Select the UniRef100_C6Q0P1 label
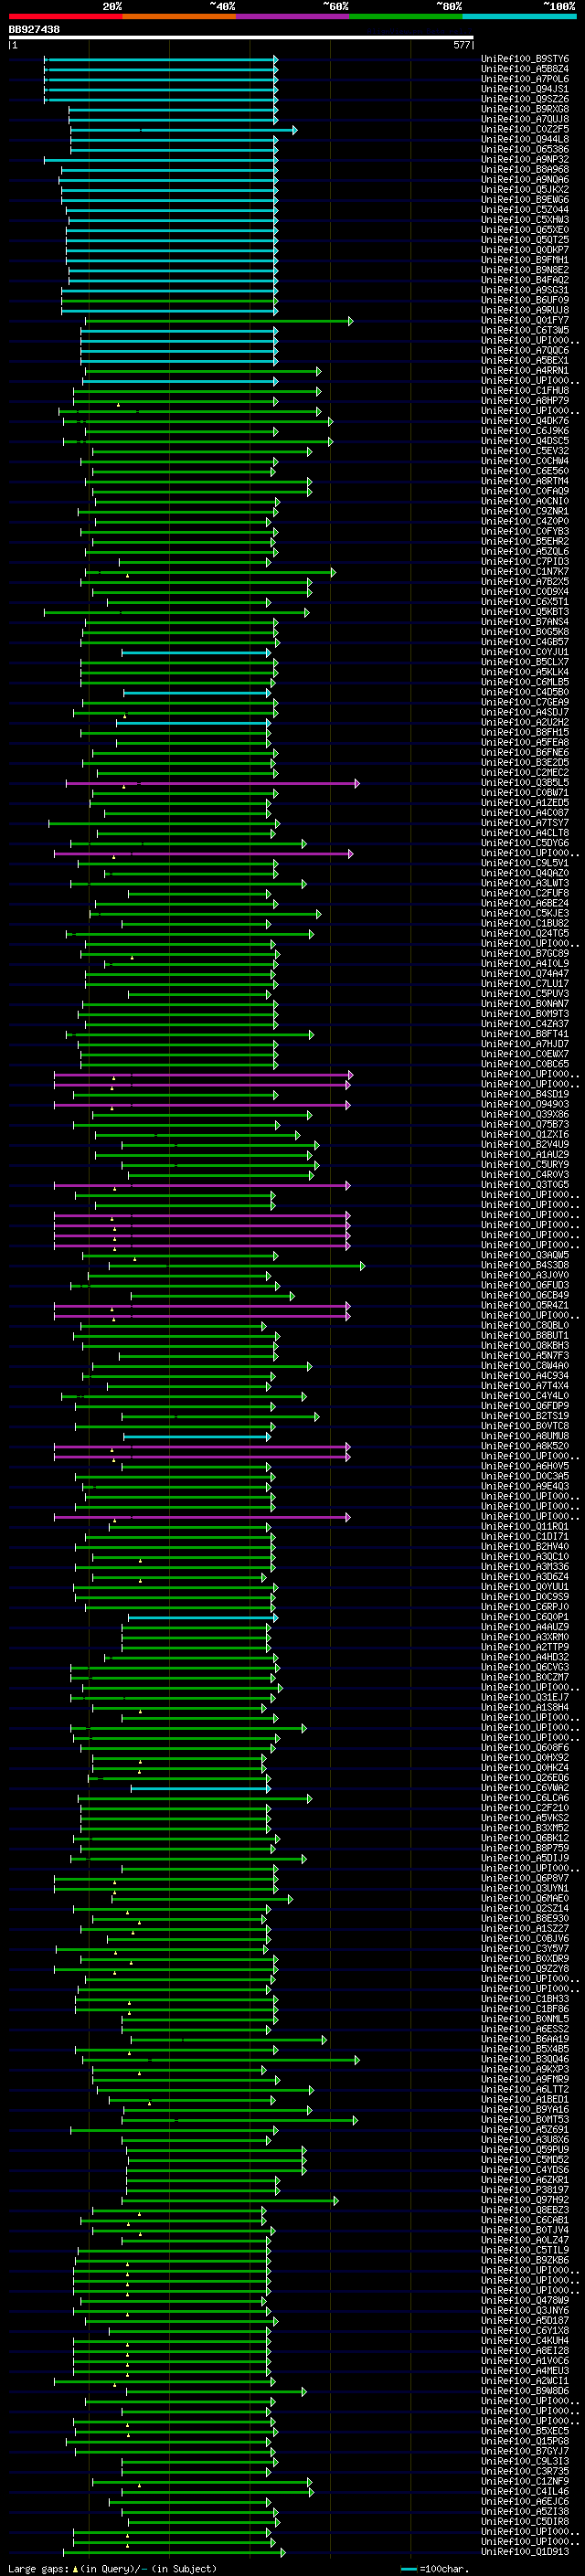This screenshot has width=585, height=2576. pyautogui.click(x=524, y=1617)
